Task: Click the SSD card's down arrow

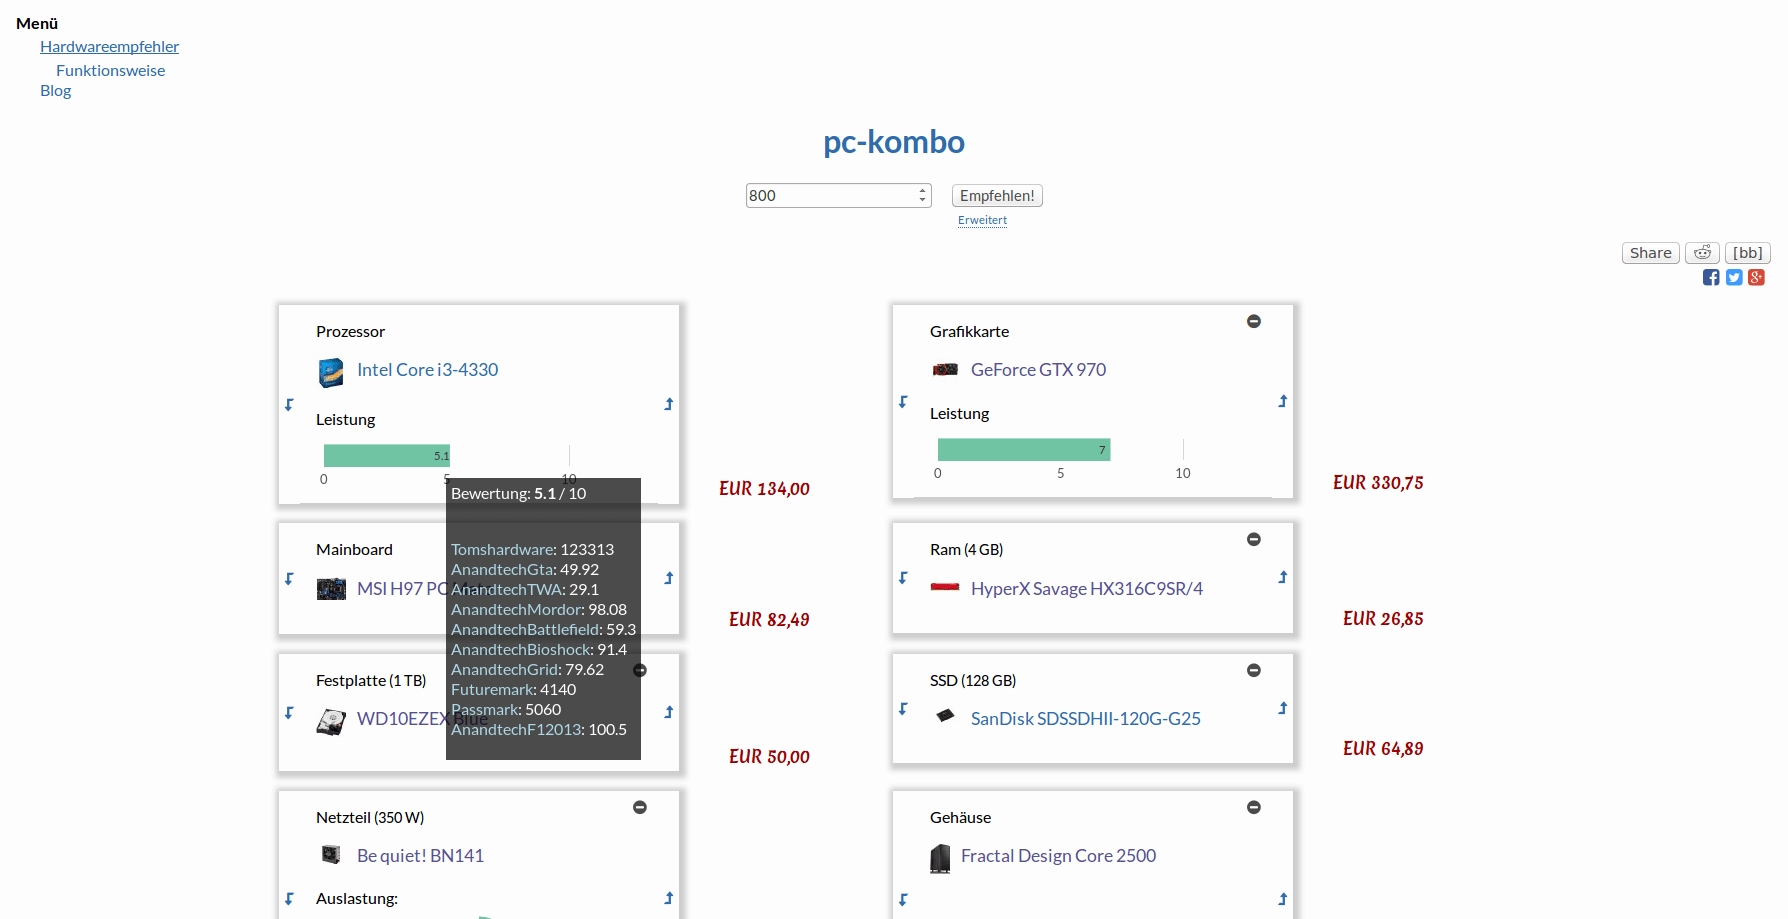Action: [903, 709]
